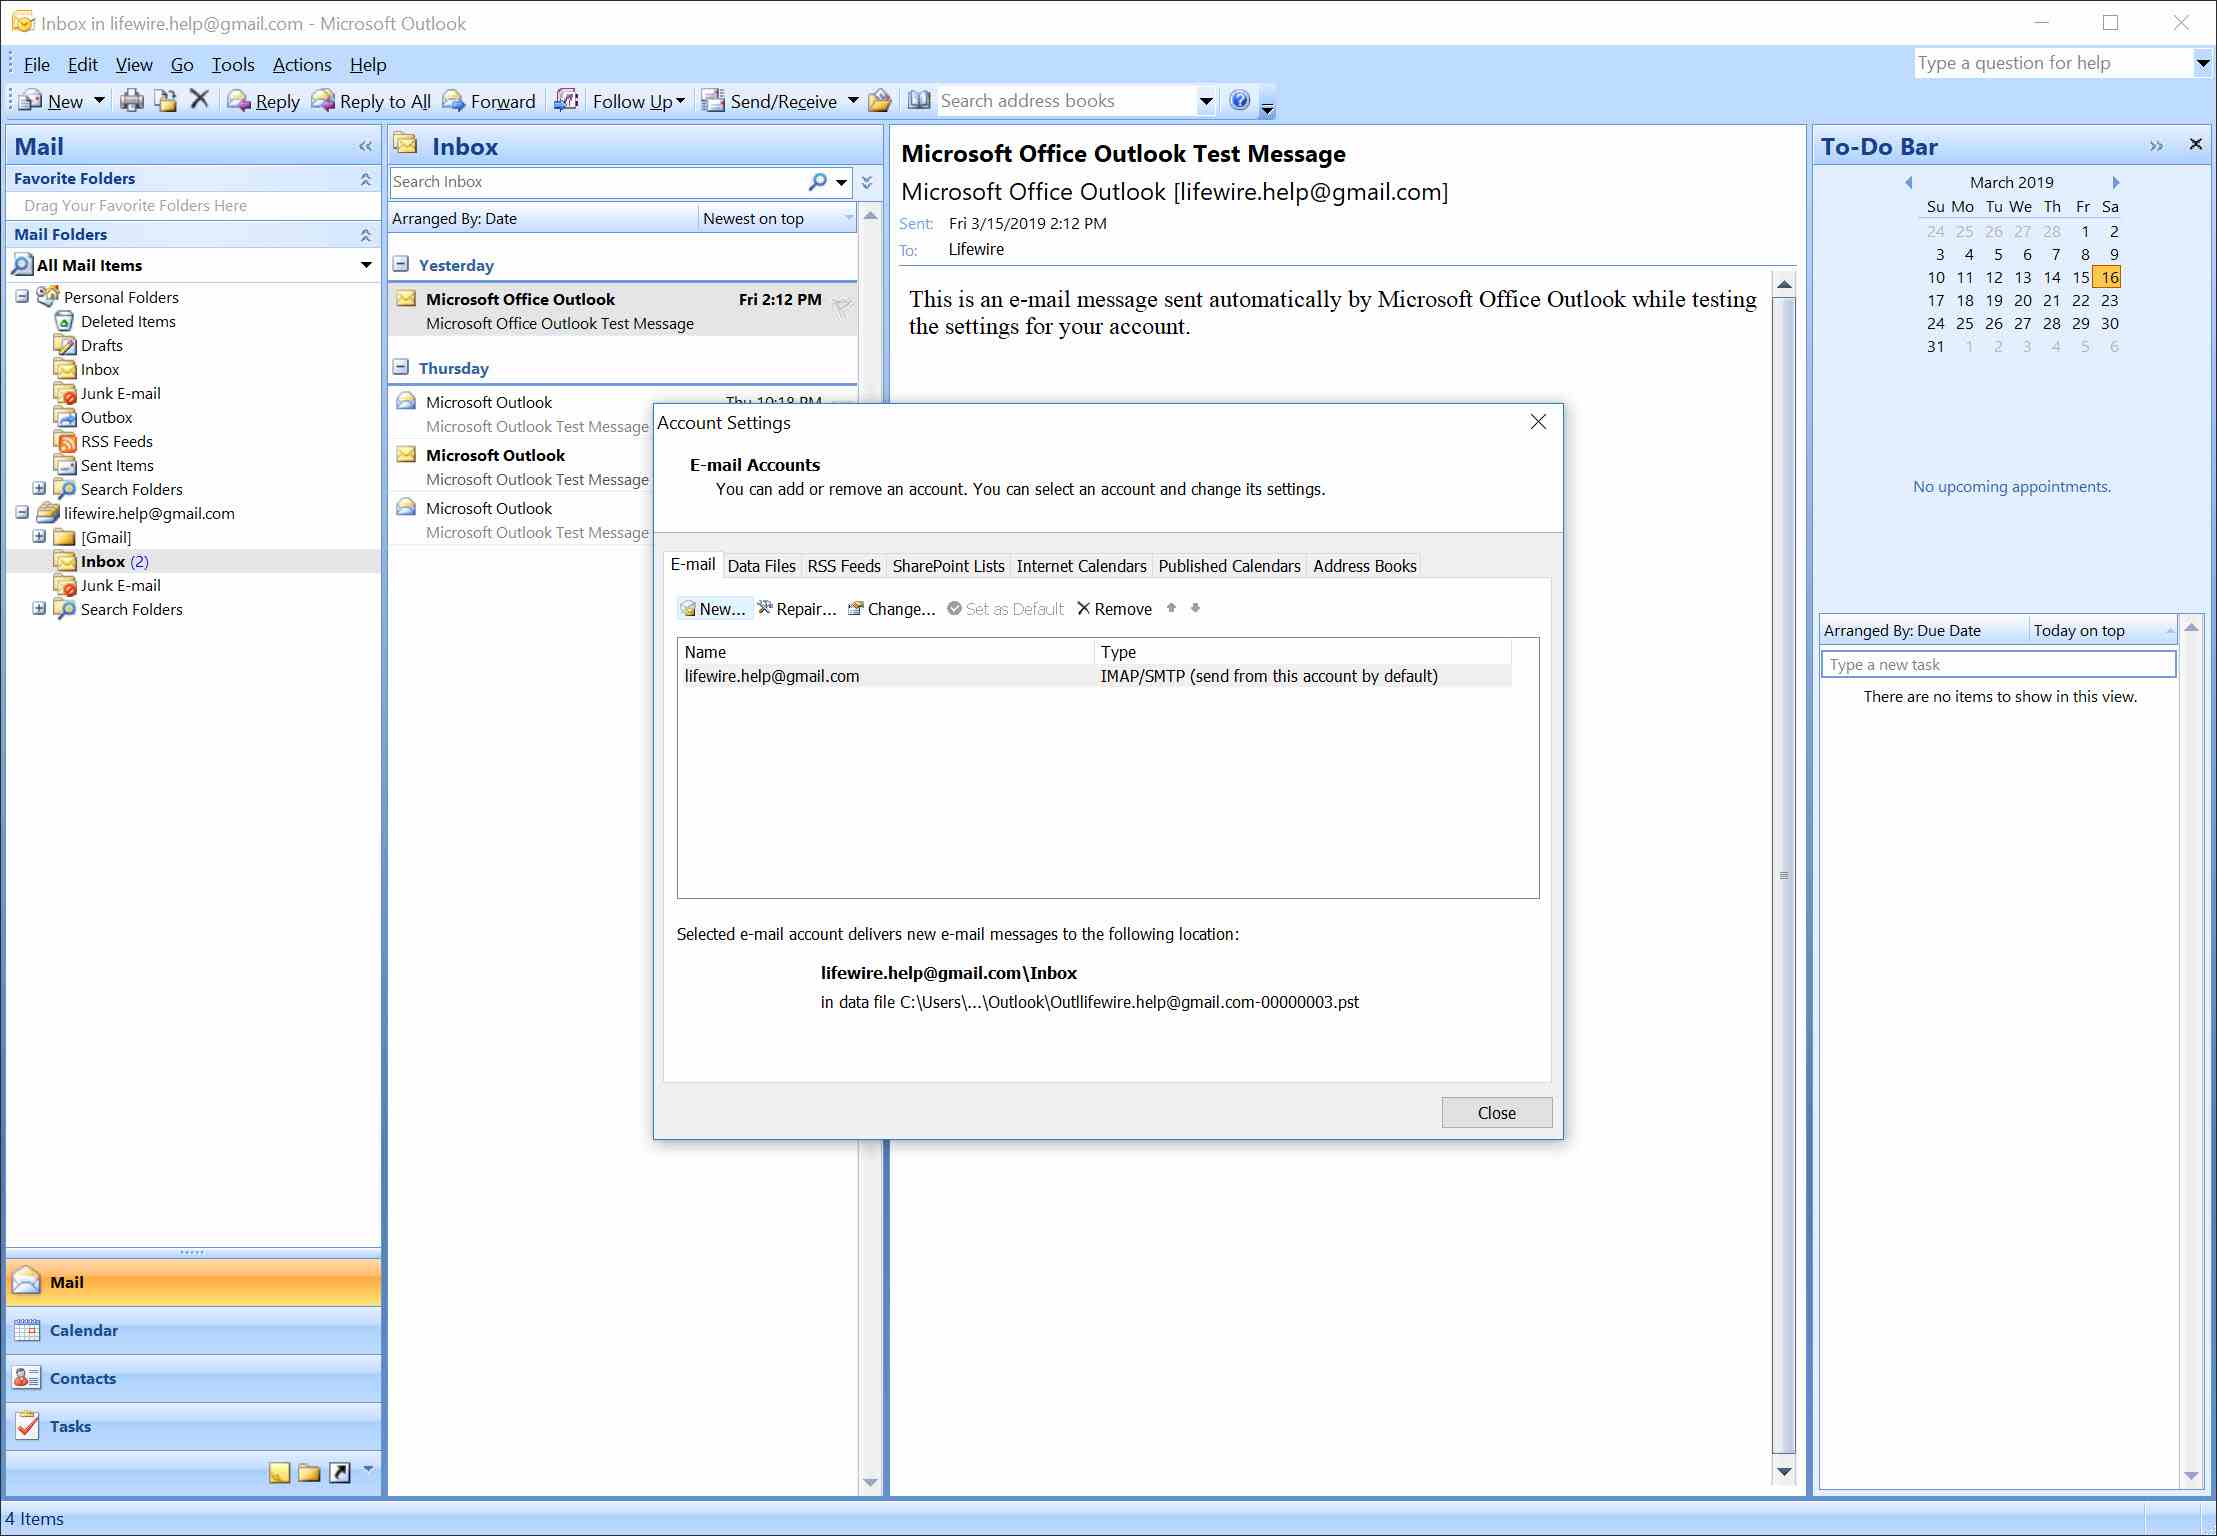
Task: Click the Type a new task field
Action: tap(1998, 664)
